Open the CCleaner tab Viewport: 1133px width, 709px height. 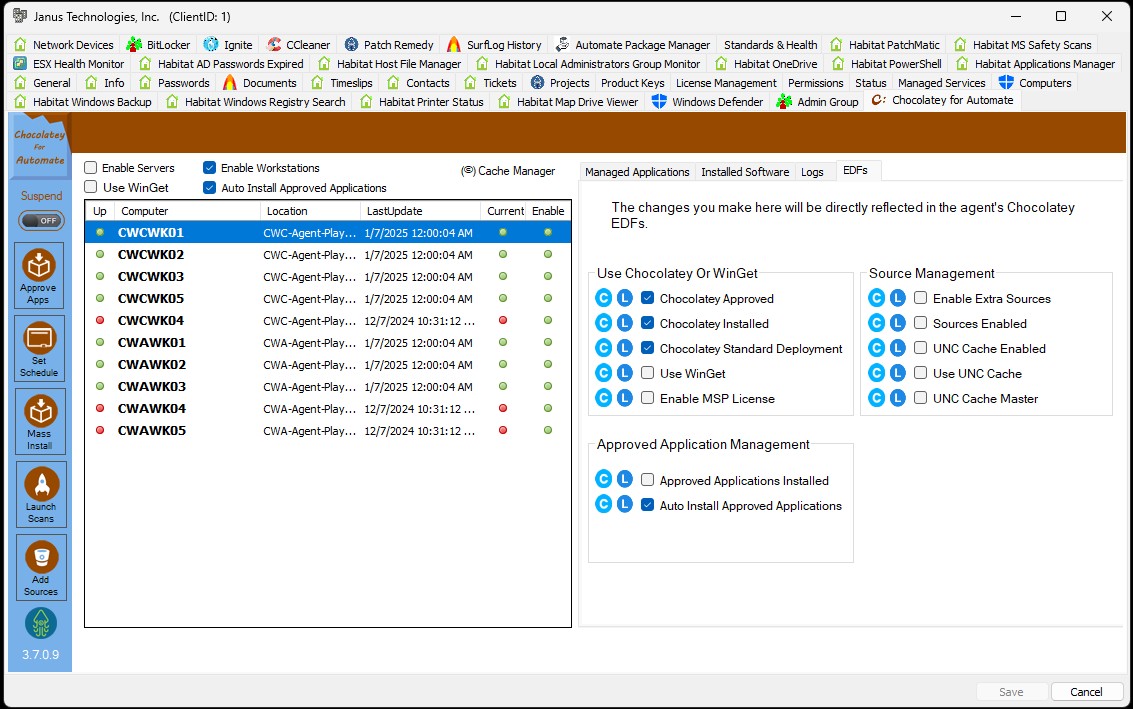pyautogui.click(x=298, y=45)
